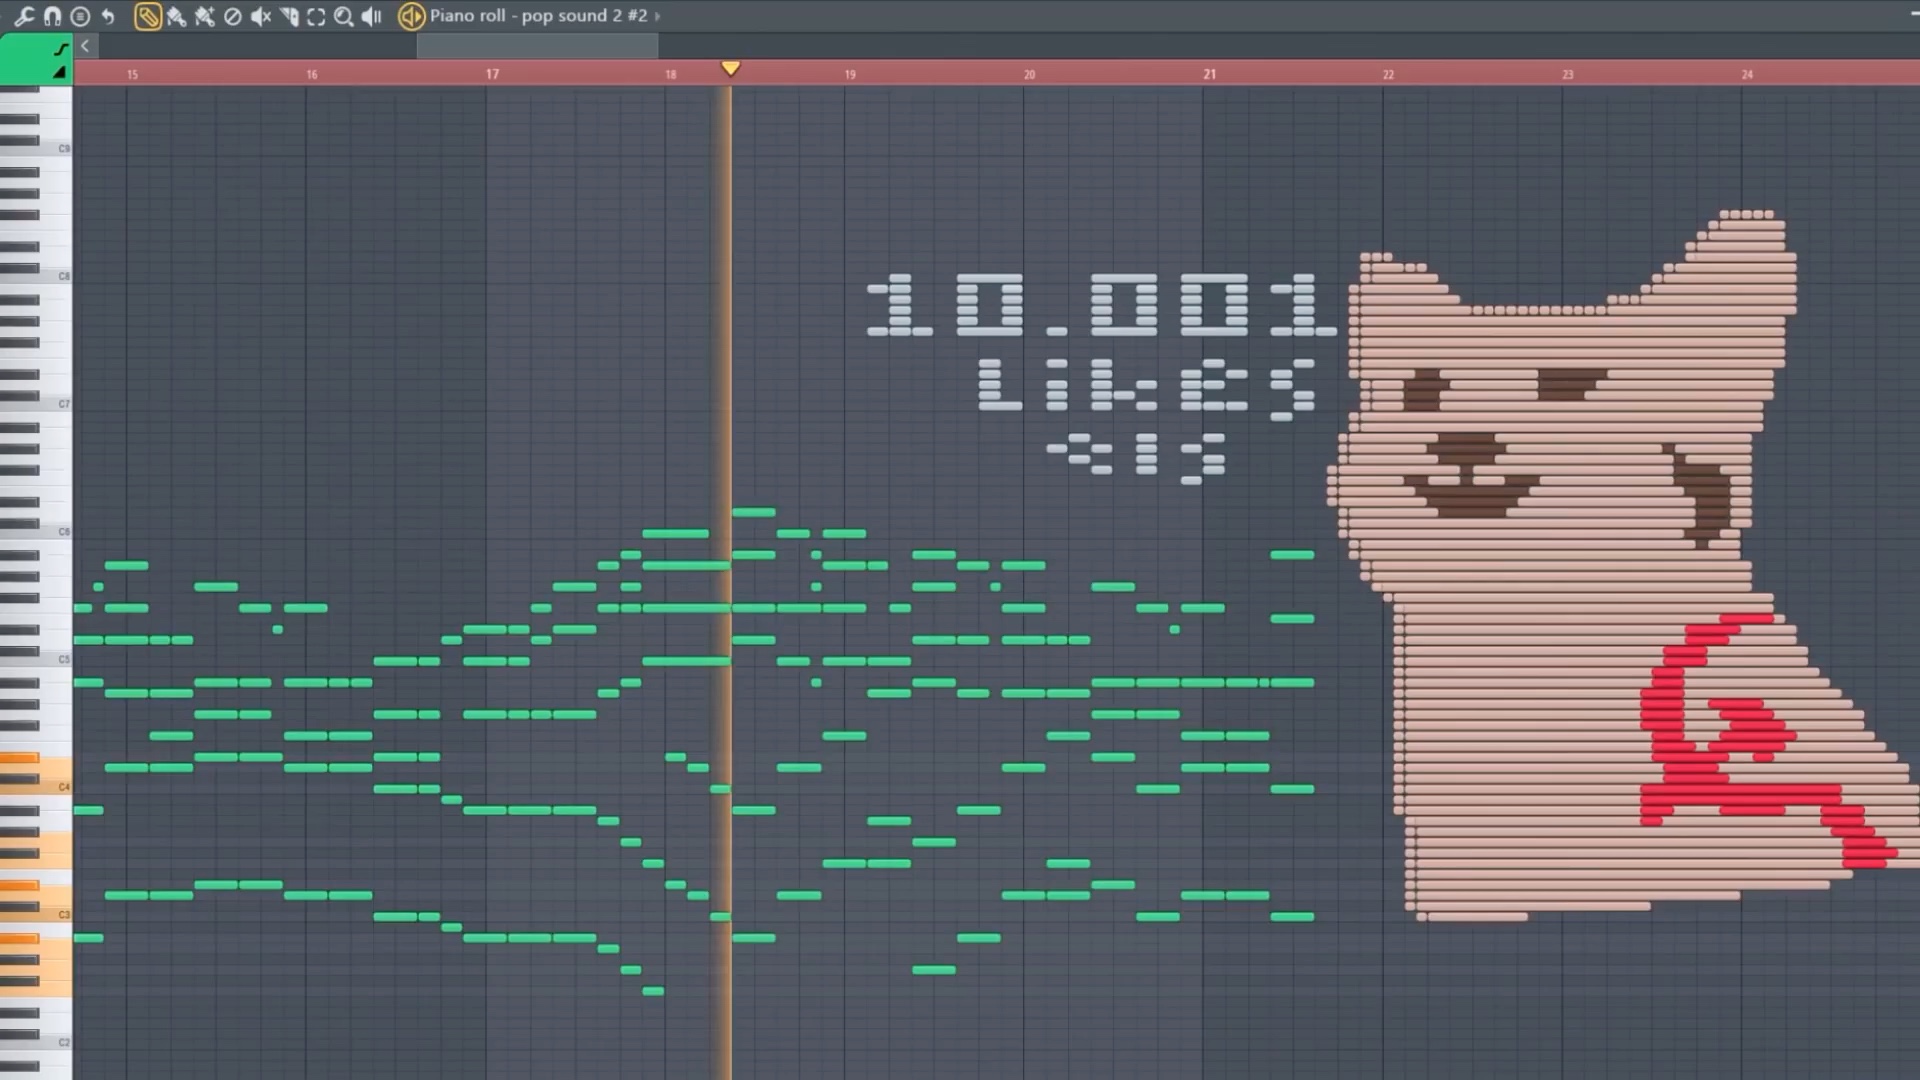Select the Paint brush tool
The width and height of the screenshot is (1920, 1080).
176,16
